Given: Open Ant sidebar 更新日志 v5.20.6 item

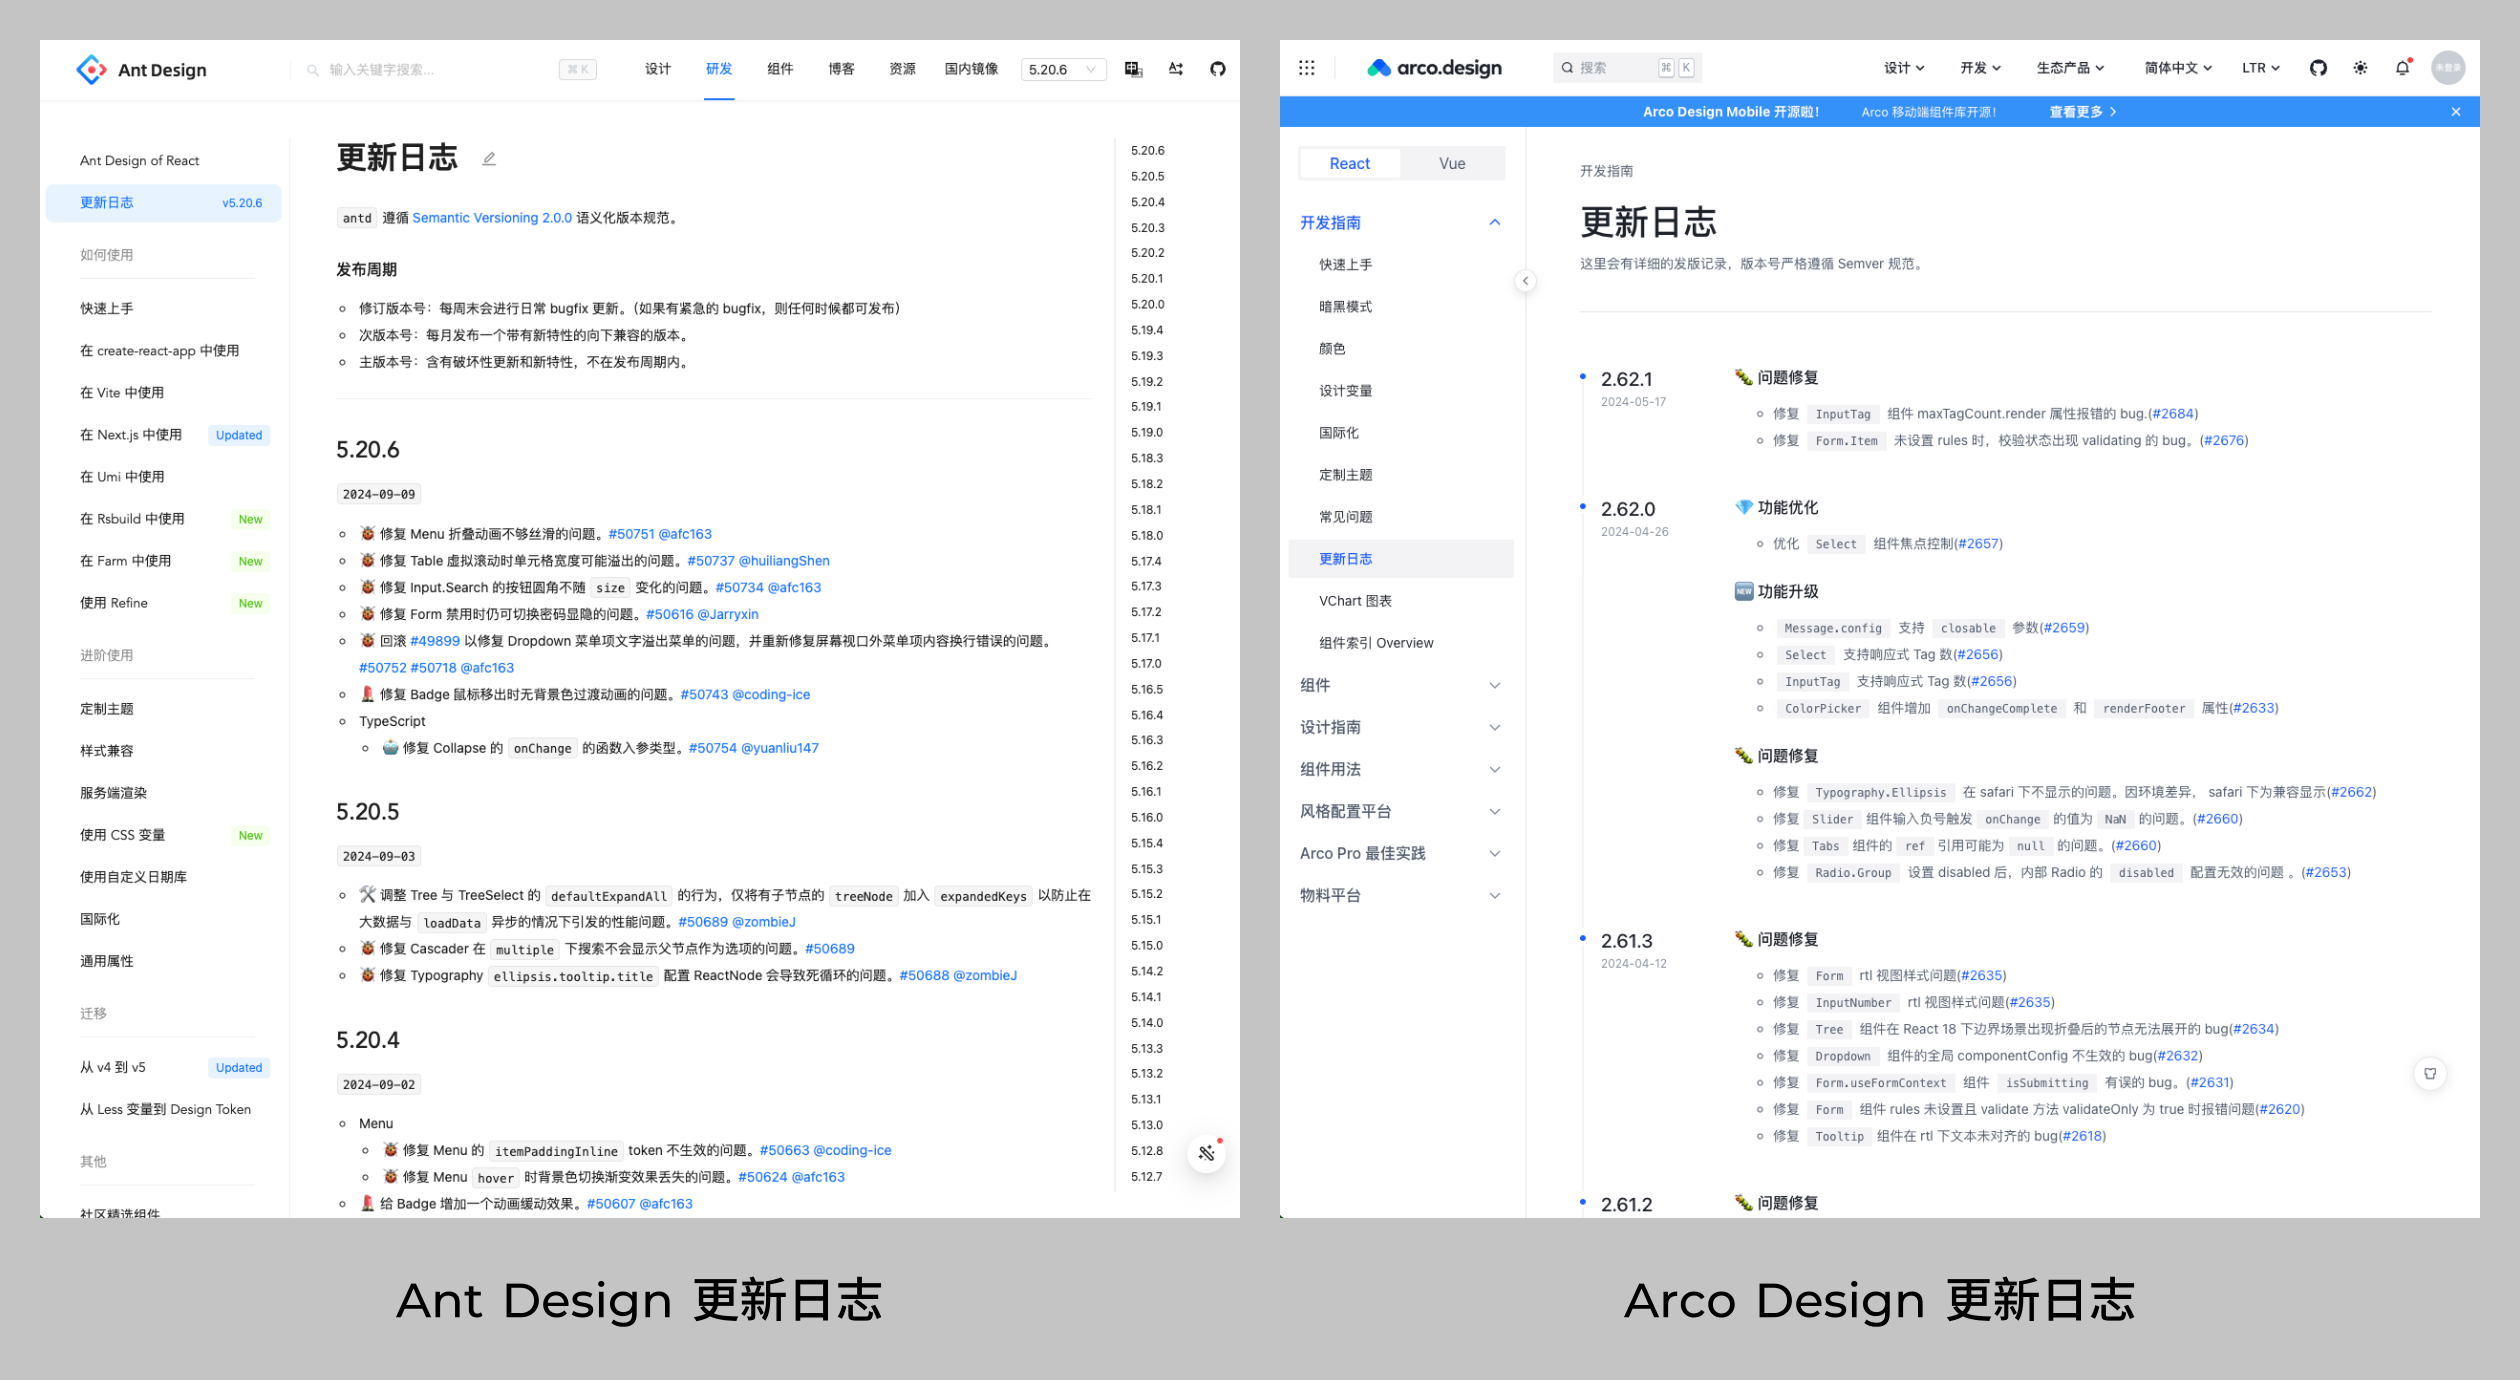Looking at the screenshot, I should click(x=164, y=203).
